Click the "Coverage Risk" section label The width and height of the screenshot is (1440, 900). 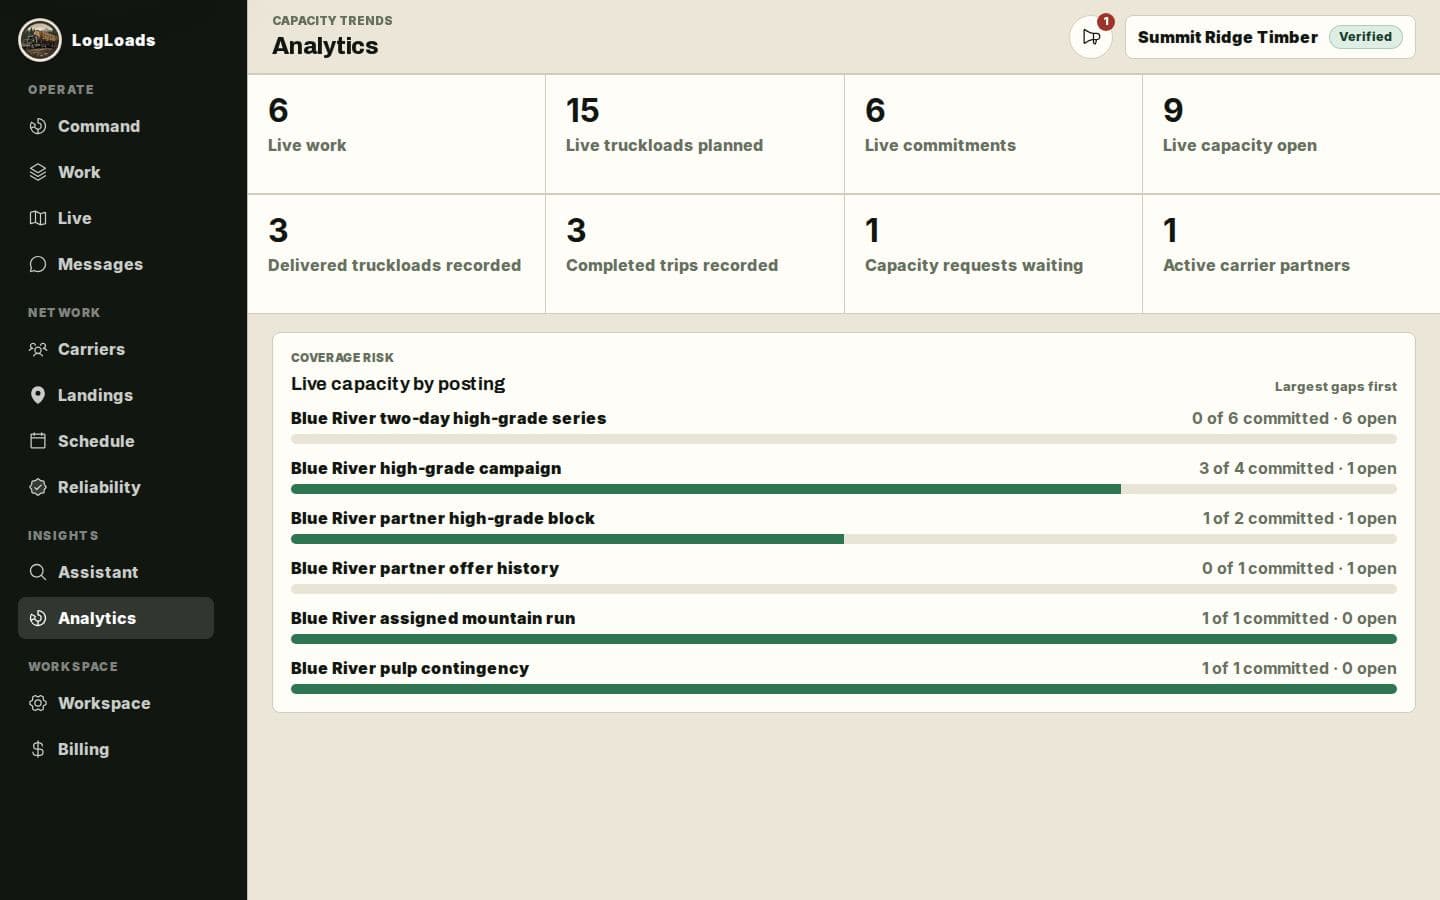click(x=342, y=357)
